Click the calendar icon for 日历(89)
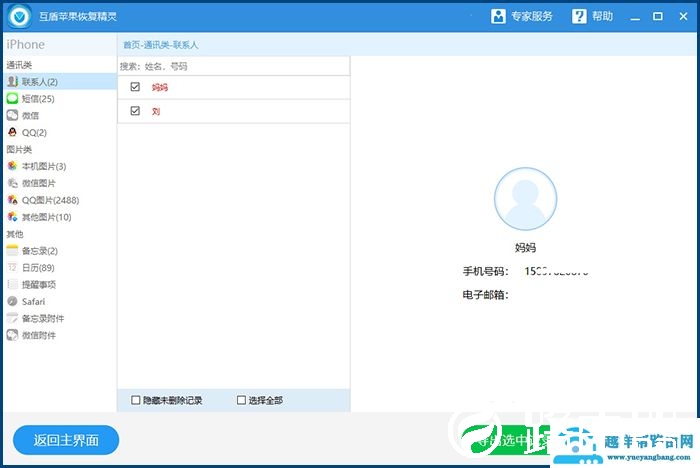Image resolution: width=700 pixels, height=468 pixels. (12, 267)
